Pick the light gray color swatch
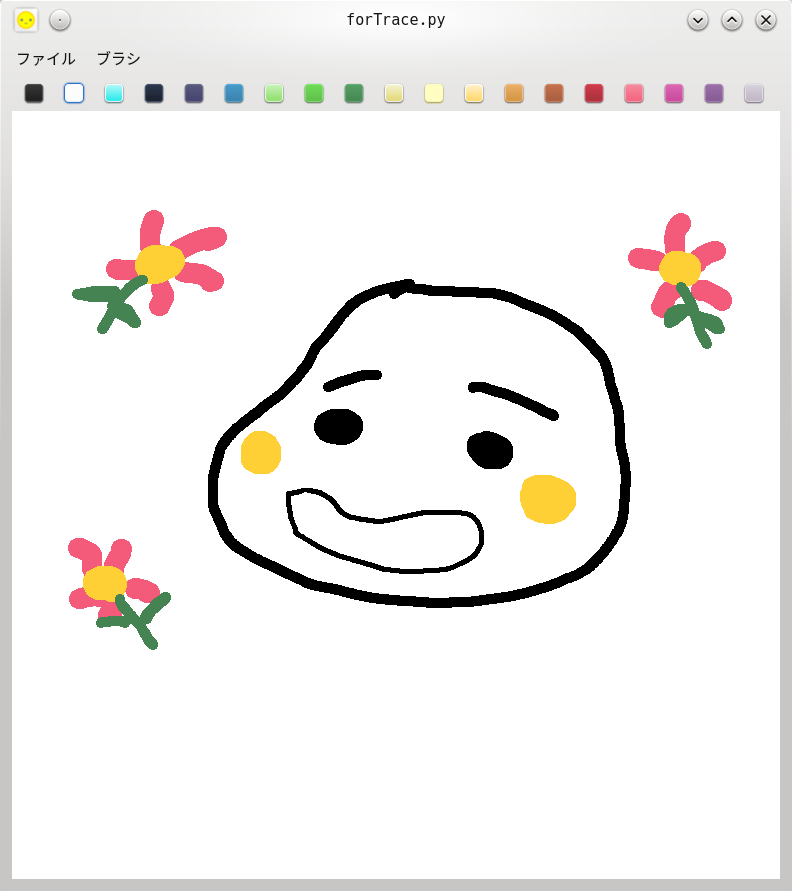 click(x=754, y=93)
